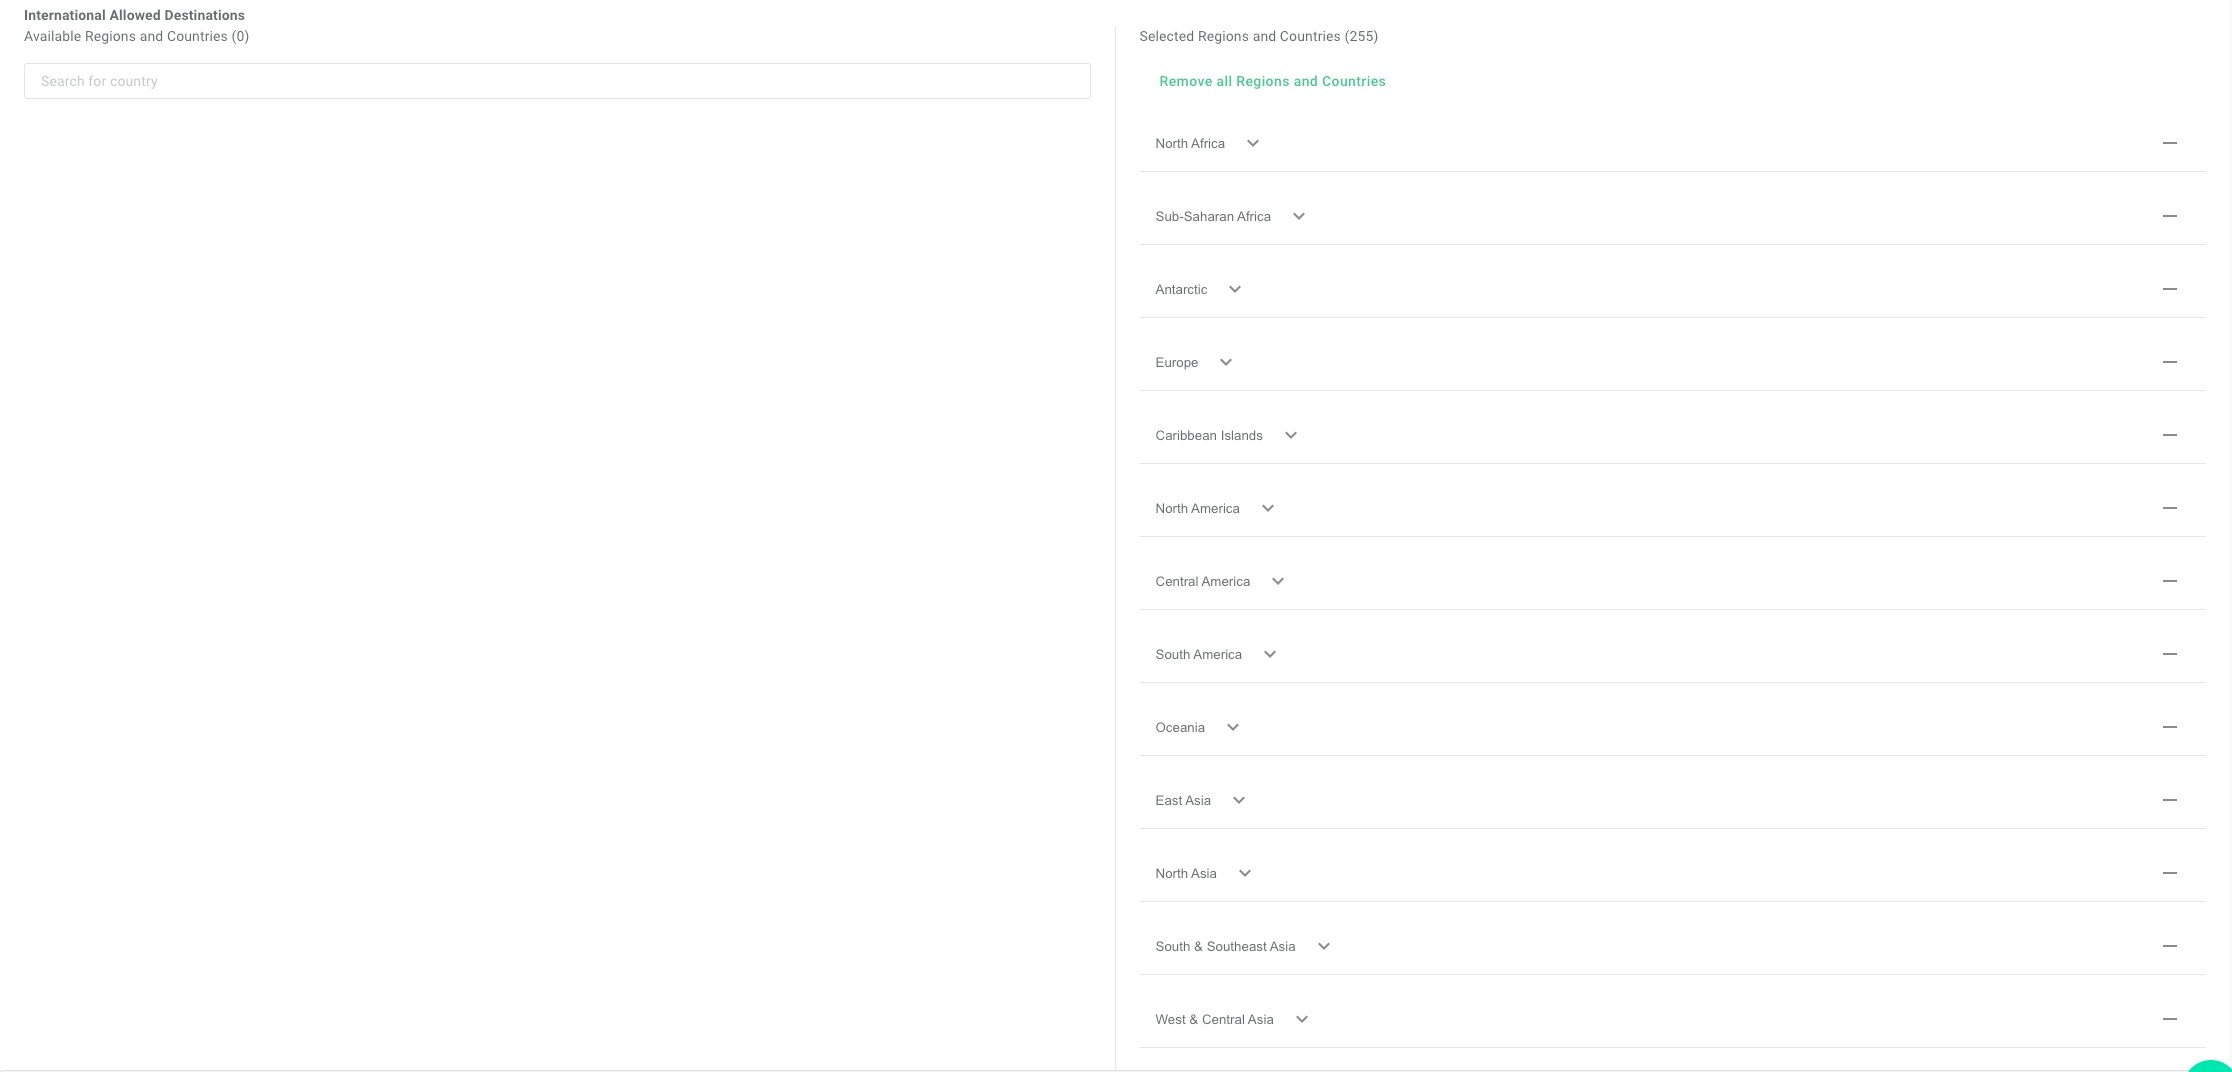Expand Europe chevron
Image resolution: width=2232 pixels, height=1072 pixels.
point(1225,362)
